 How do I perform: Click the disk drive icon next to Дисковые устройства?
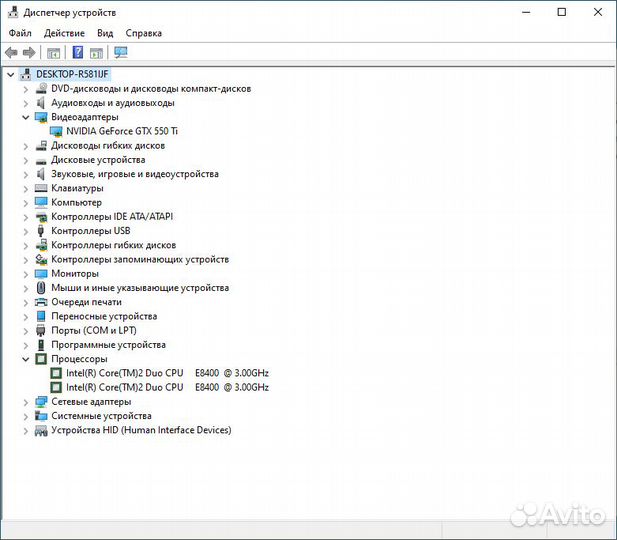point(41,161)
